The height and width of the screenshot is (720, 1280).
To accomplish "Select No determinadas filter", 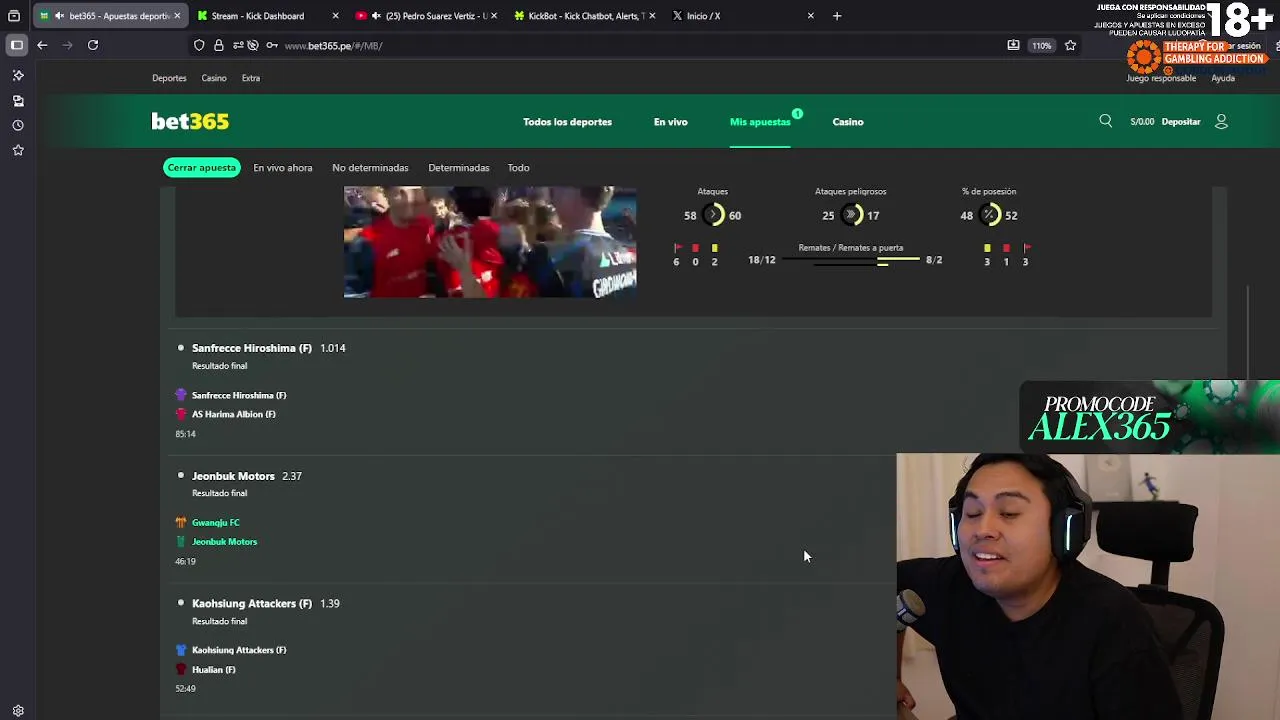I will [370, 168].
